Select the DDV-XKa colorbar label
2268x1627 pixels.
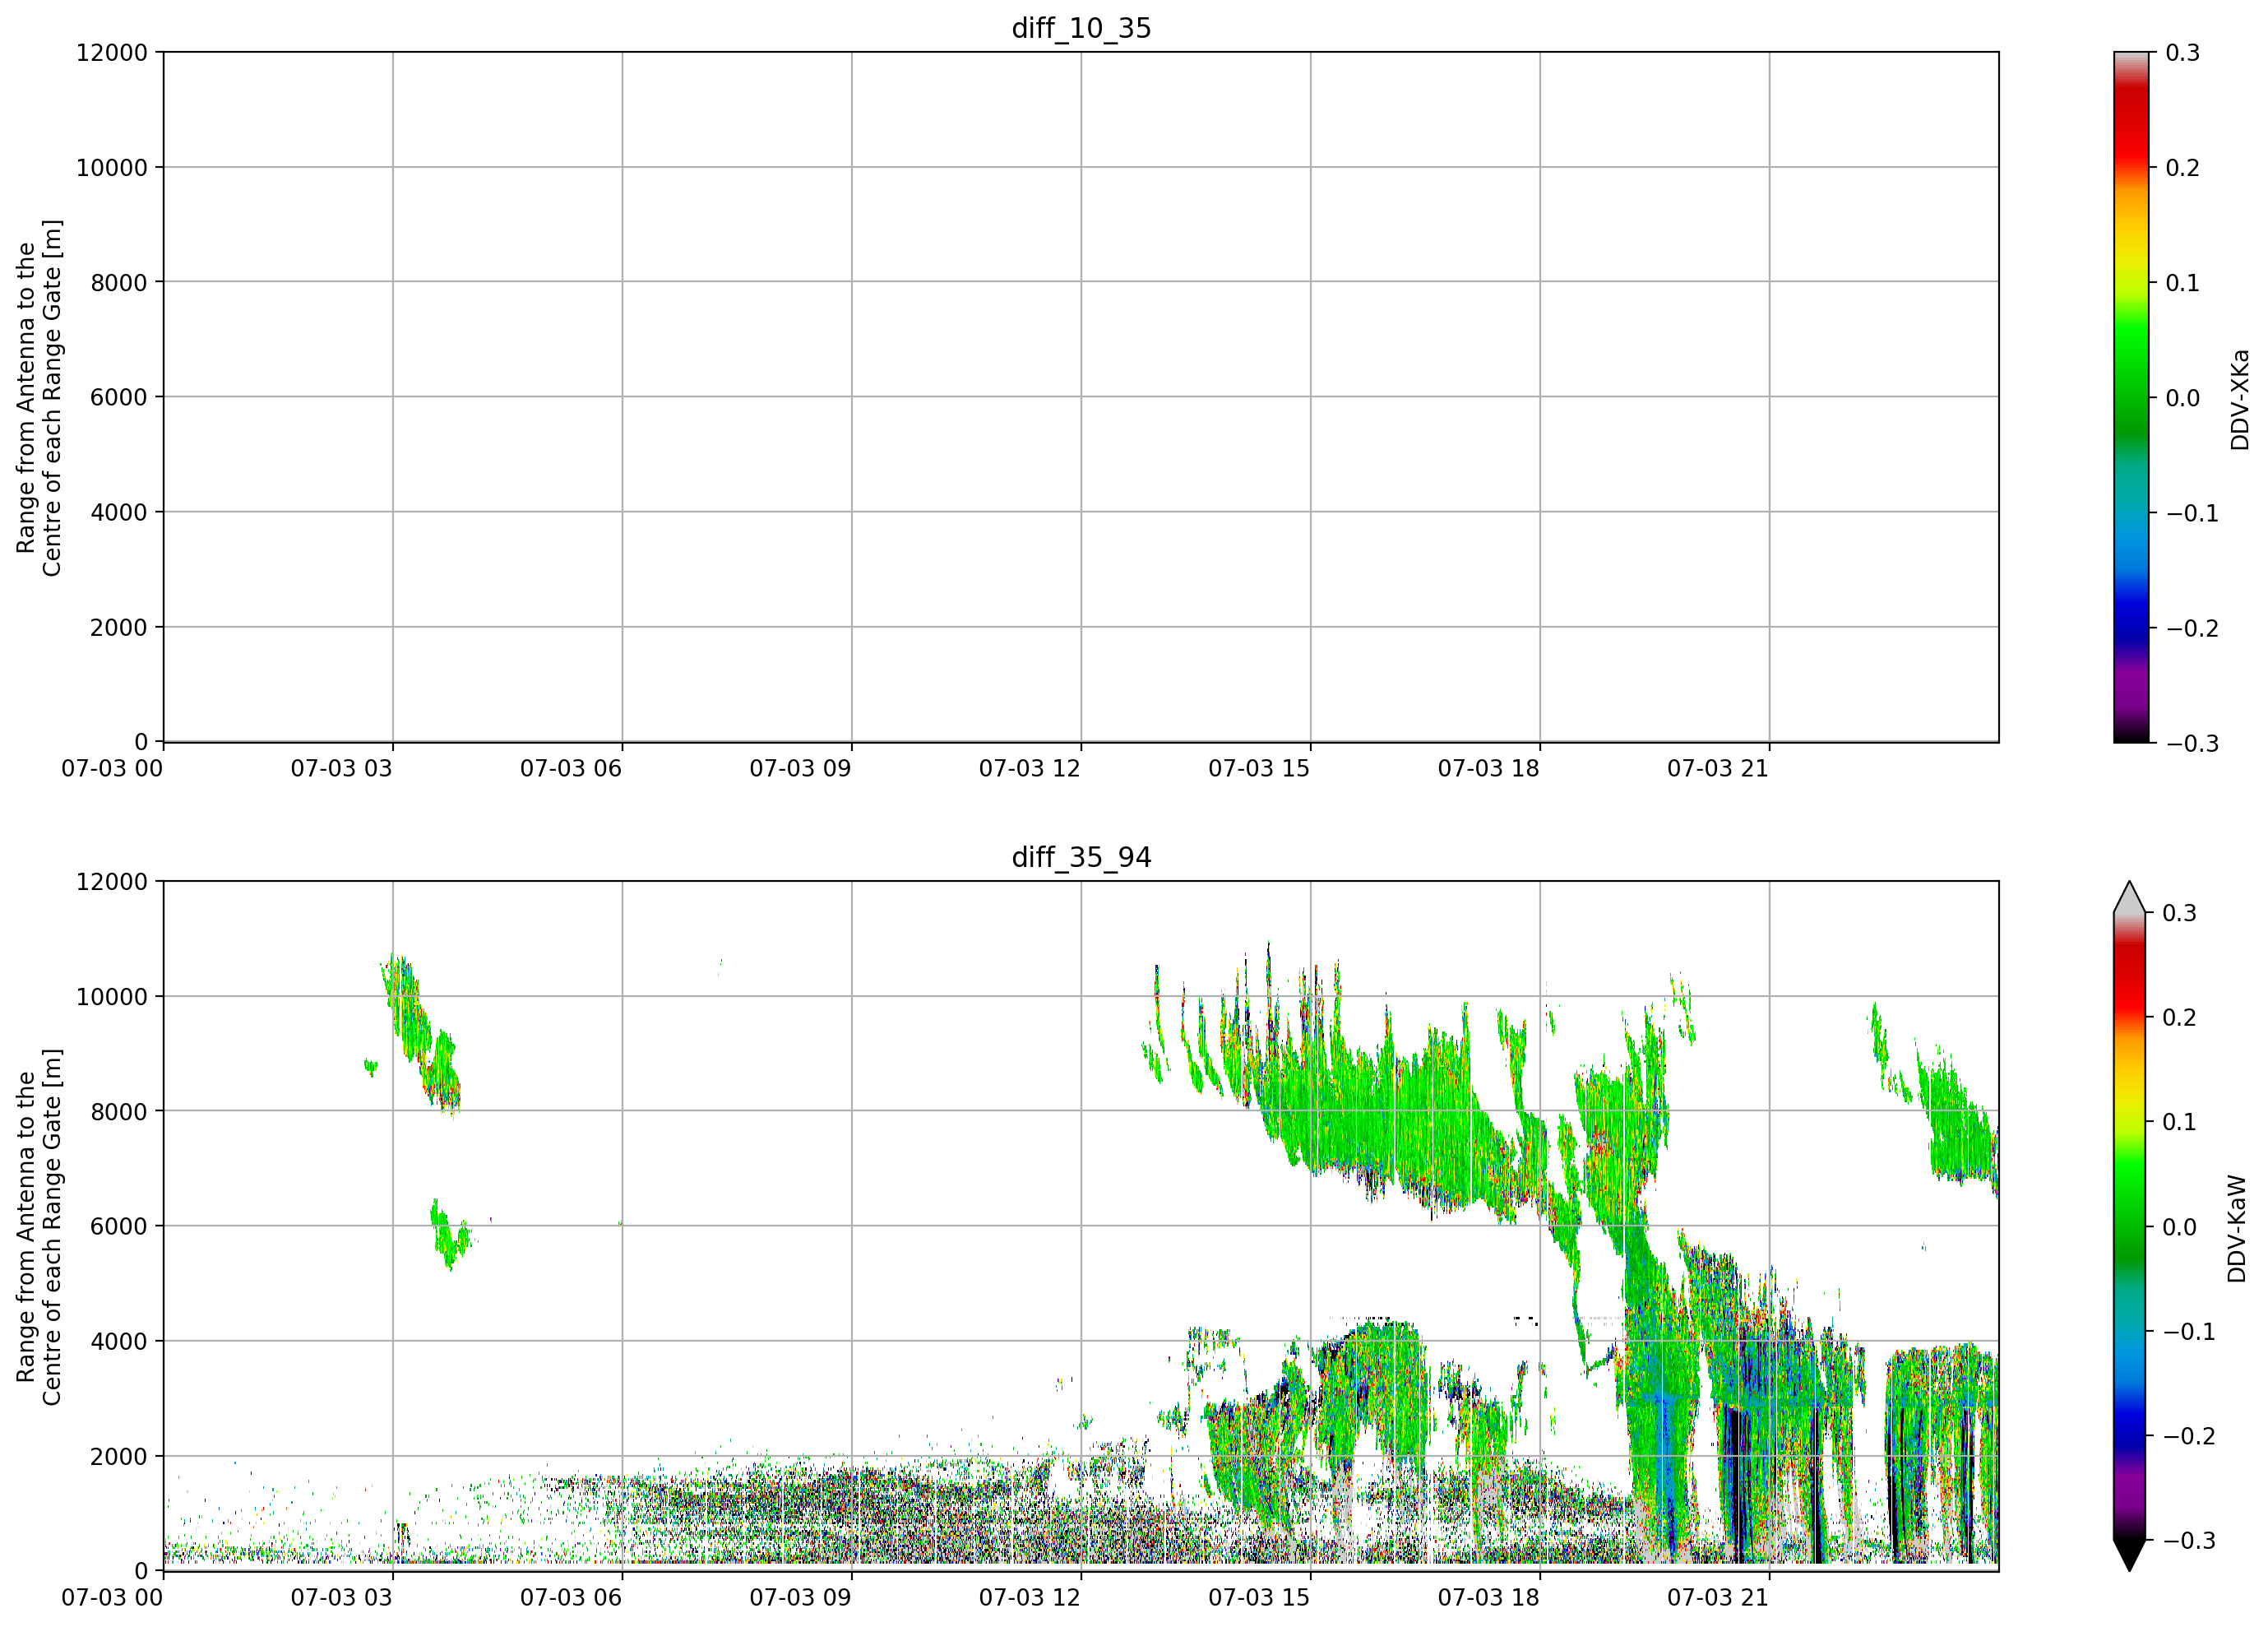coord(2239,400)
